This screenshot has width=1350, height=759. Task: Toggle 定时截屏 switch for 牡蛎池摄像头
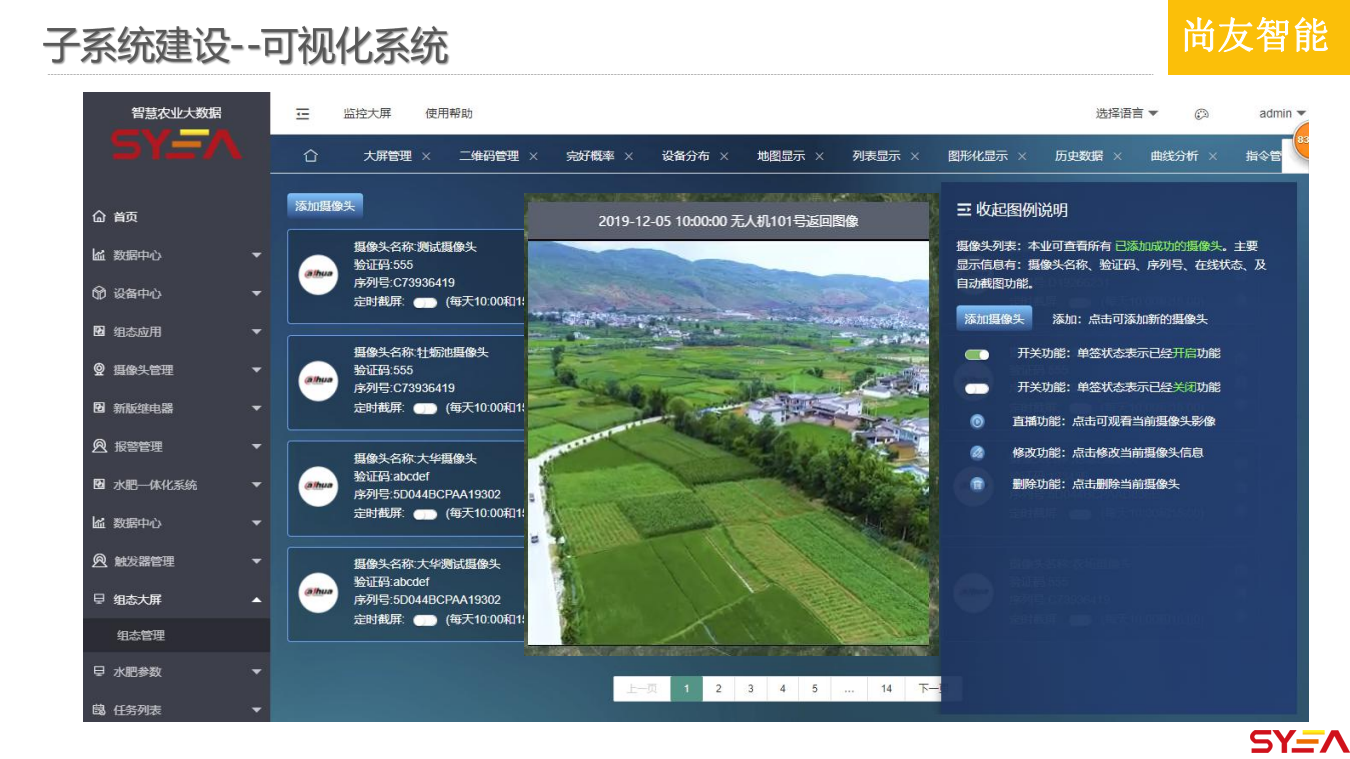pos(425,407)
